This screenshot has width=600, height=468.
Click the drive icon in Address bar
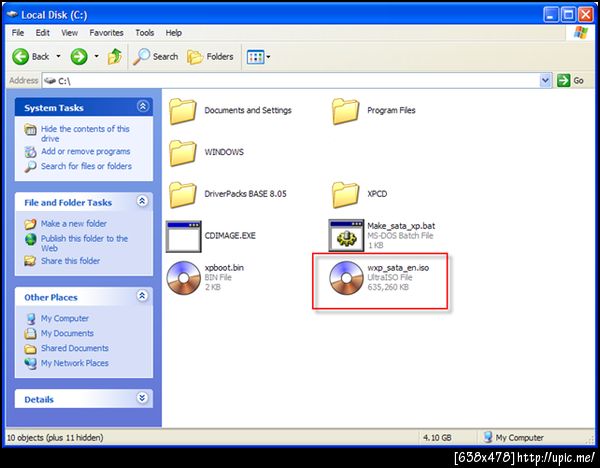(x=50, y=81)
